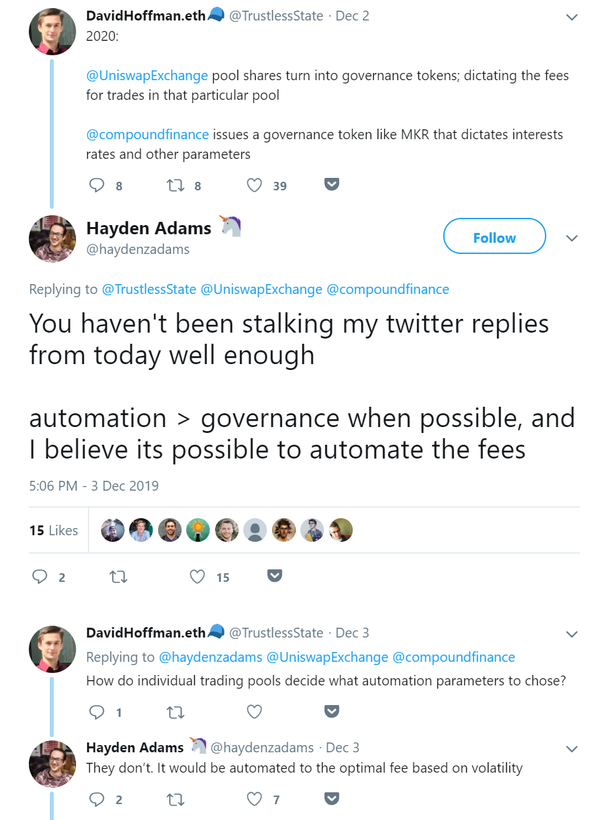View the 15 Likes list

(x=53, y=530)
